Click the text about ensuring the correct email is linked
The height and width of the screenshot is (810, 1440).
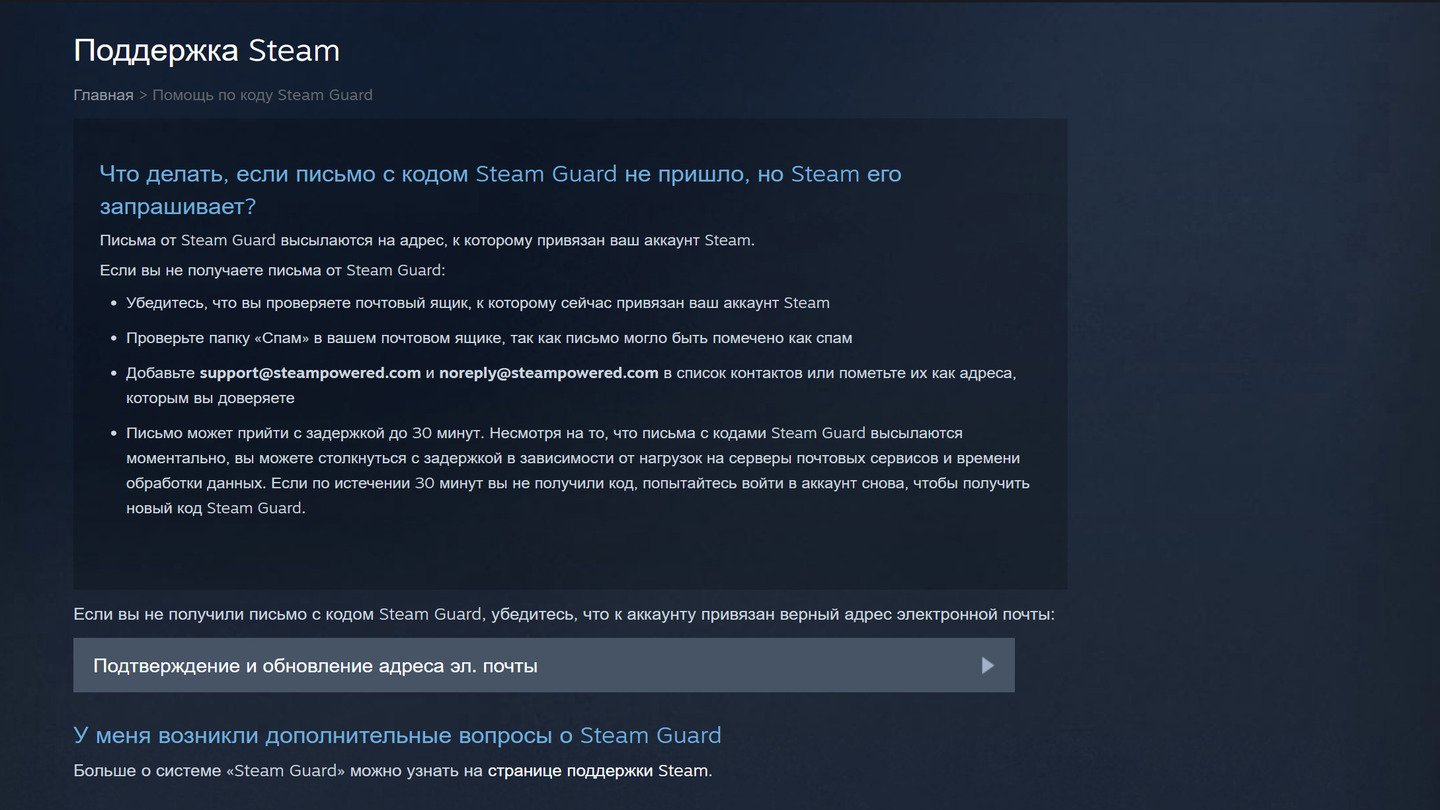[x=564, y=614]
